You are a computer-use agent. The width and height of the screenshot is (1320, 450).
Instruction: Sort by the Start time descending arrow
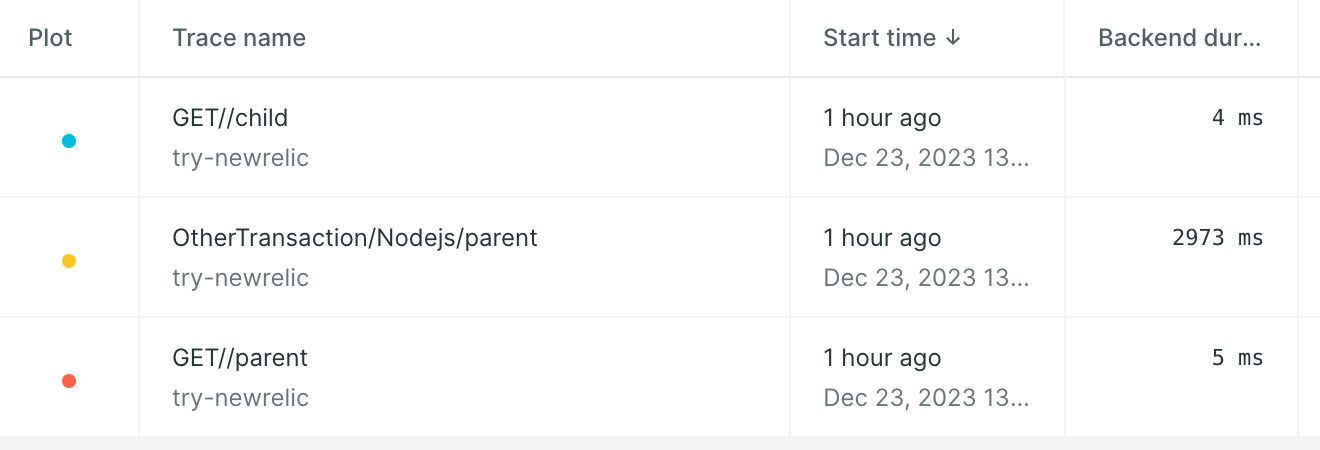952,38
